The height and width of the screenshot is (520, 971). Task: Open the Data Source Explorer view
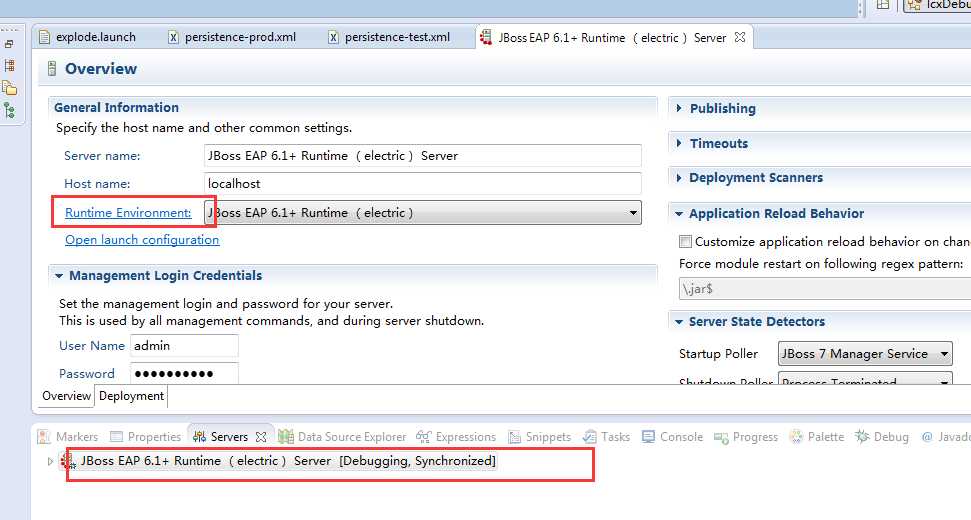click(x=342, y=437)
